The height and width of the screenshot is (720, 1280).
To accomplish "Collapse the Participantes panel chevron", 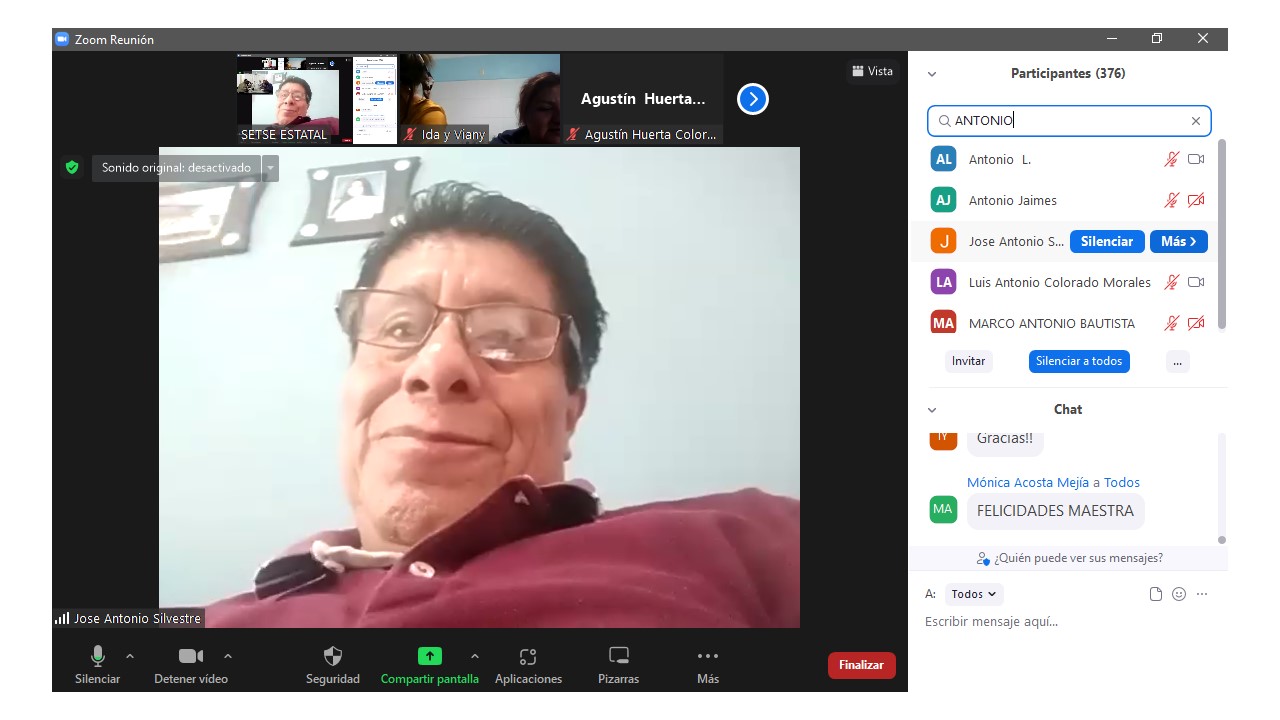I will (932, 74).
